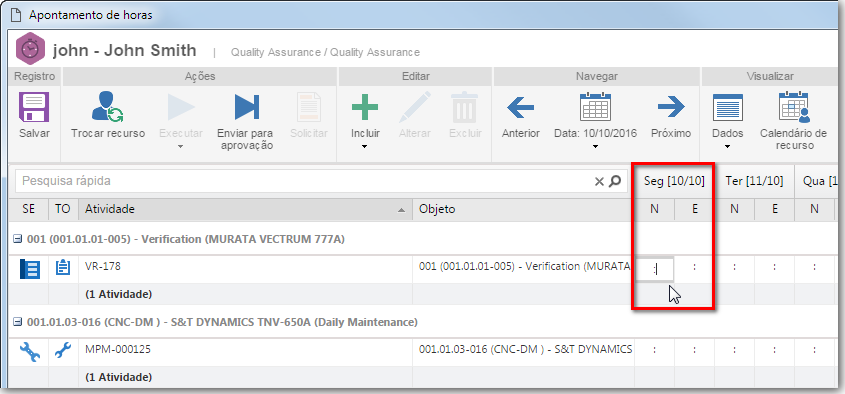Click the Registro toolbar group label
This screenshot has width=845, height=394.
pyautogui.click(x=34, y=77)
